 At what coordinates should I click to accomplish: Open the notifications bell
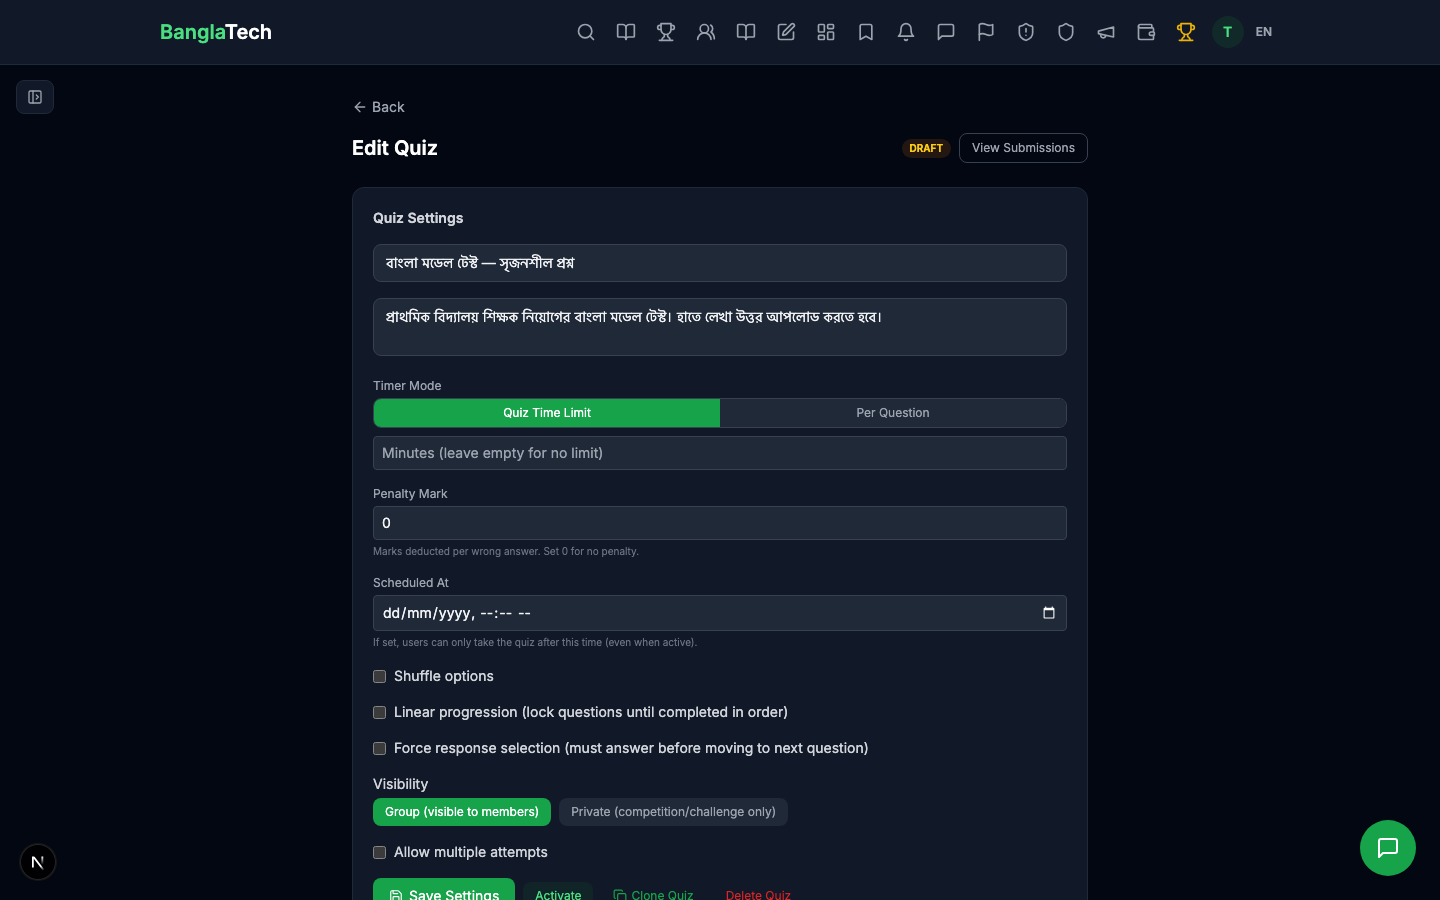[x=906, y=32]
